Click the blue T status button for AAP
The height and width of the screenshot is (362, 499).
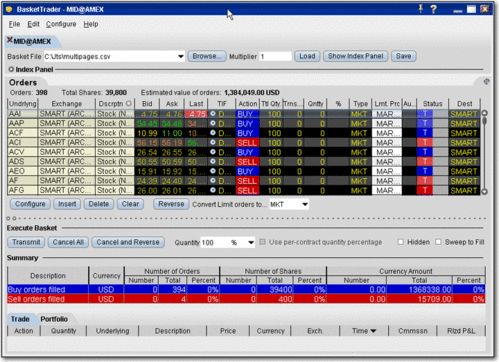click(425, 123)
